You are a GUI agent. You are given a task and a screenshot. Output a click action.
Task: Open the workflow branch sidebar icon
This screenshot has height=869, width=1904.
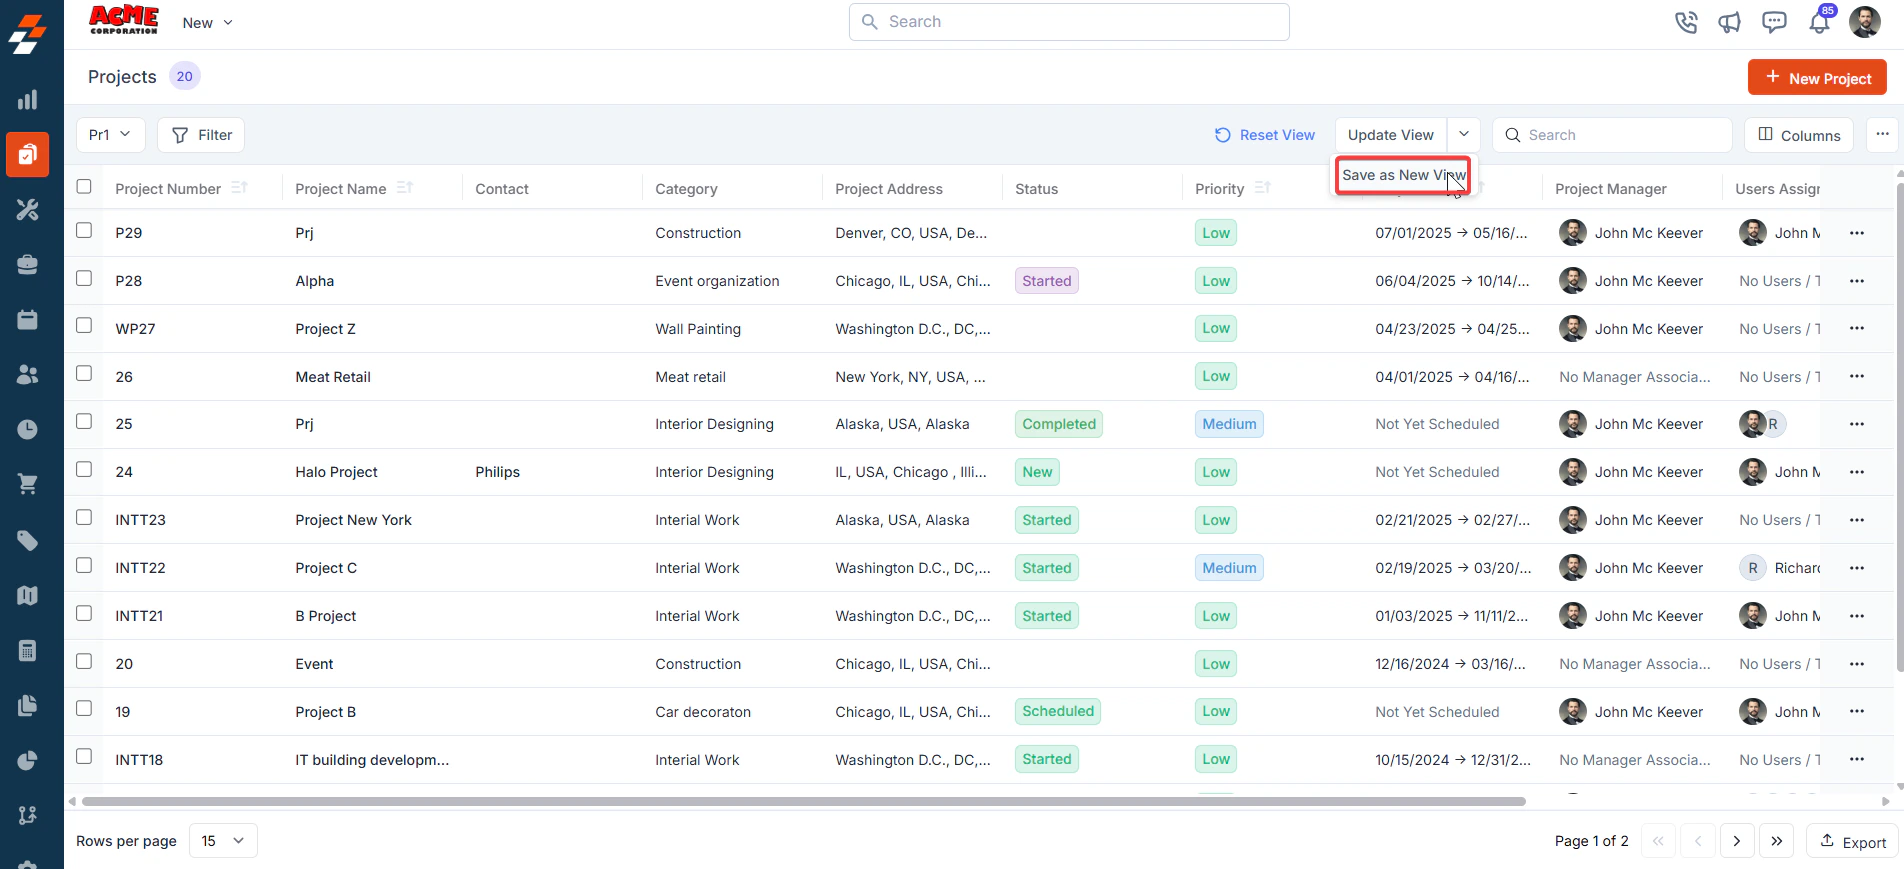coord(28,815)
